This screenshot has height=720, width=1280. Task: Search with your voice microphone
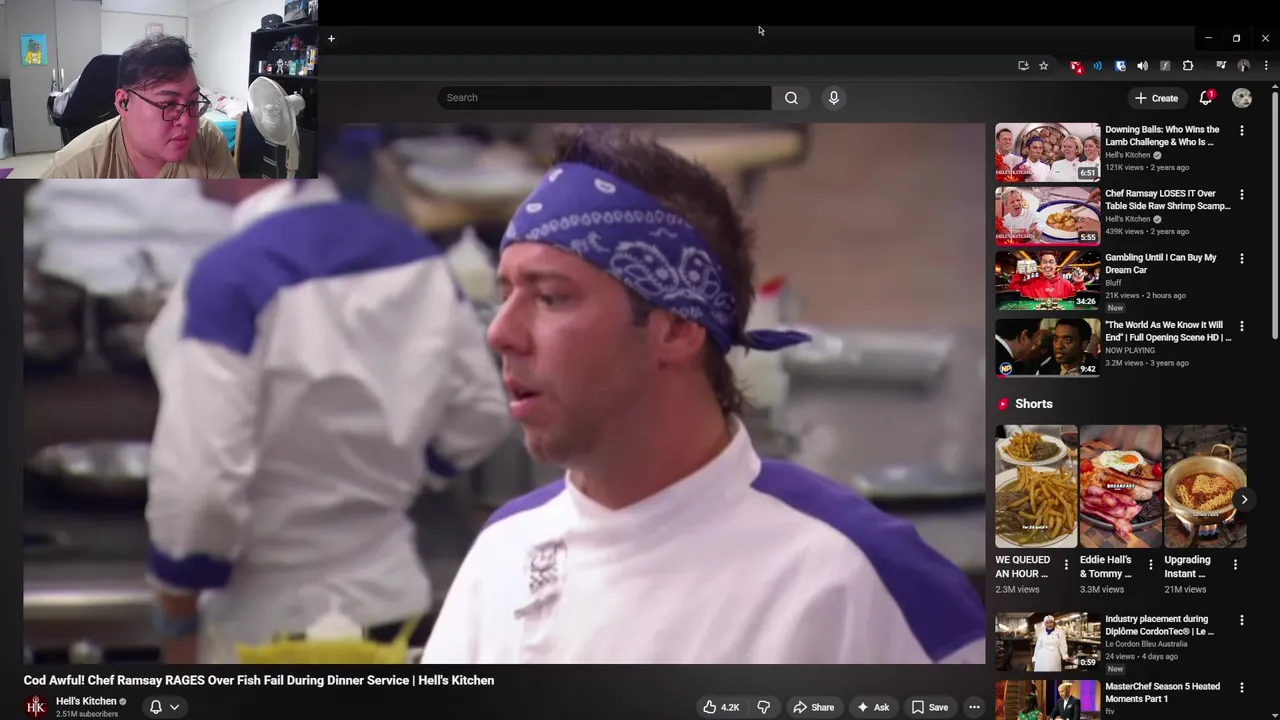click(x=833, y=98)
